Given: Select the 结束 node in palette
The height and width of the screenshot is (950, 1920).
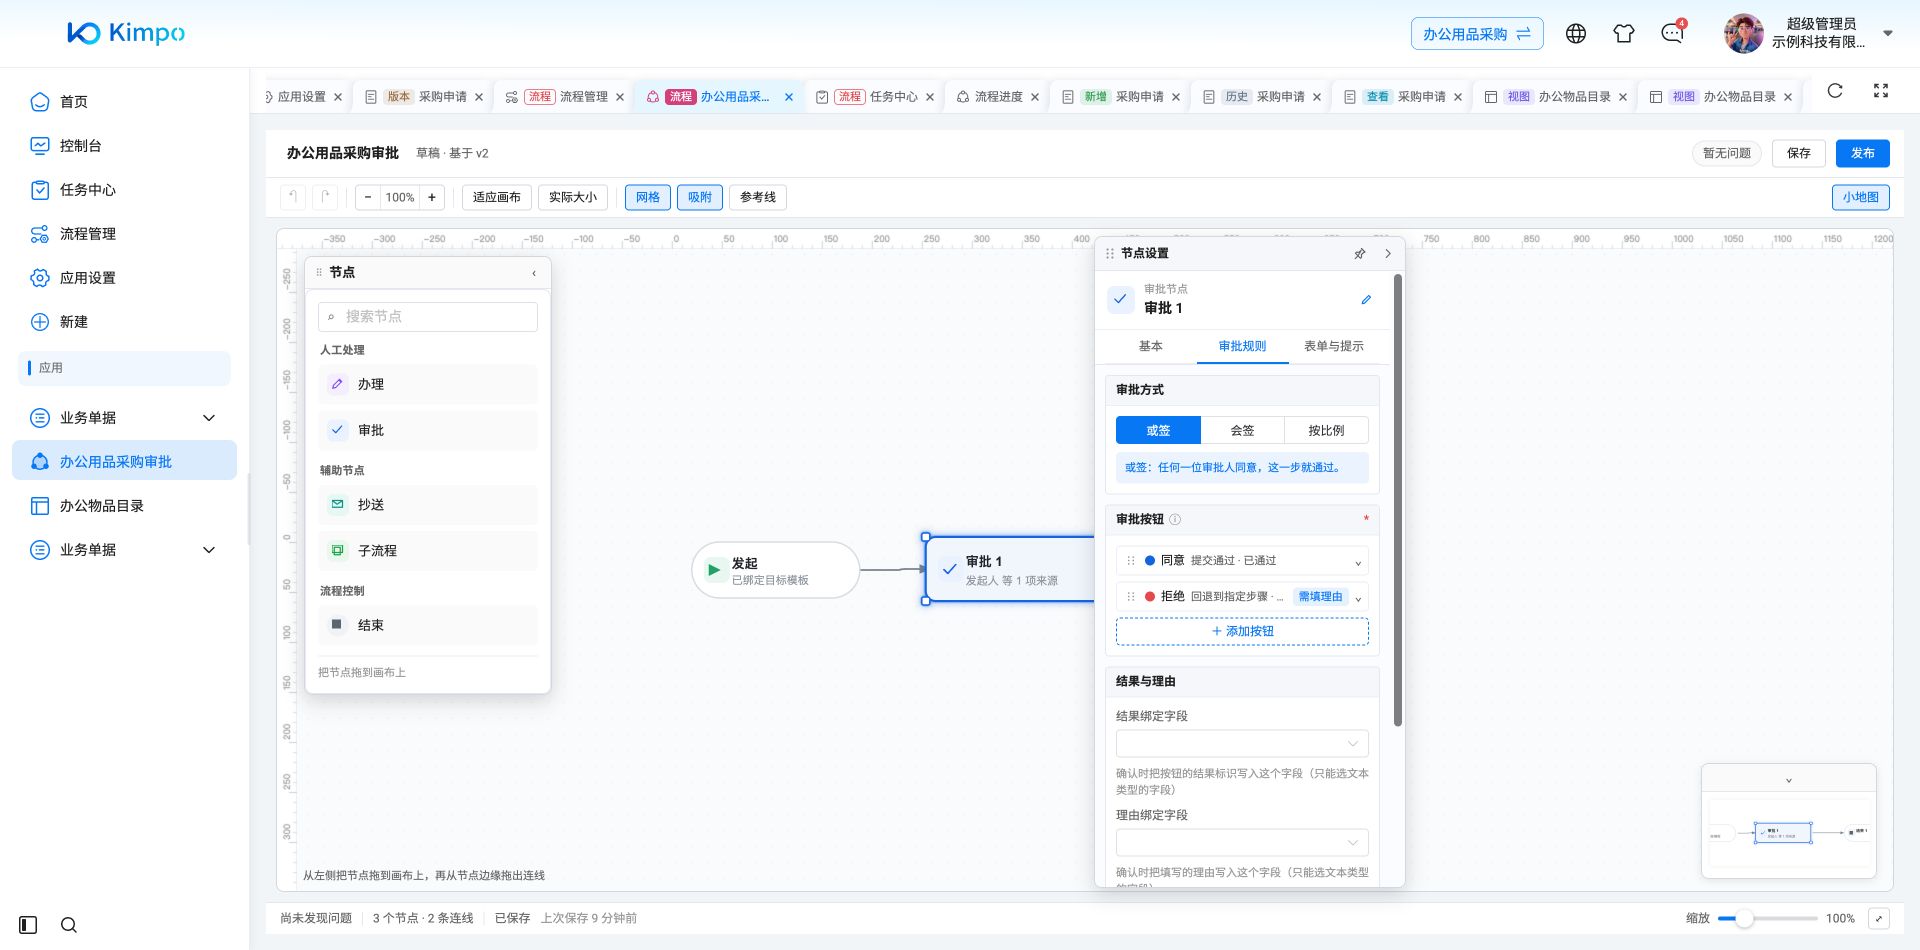Looking at the screenshot, I should pyautogui.click(x=428, y=625).
